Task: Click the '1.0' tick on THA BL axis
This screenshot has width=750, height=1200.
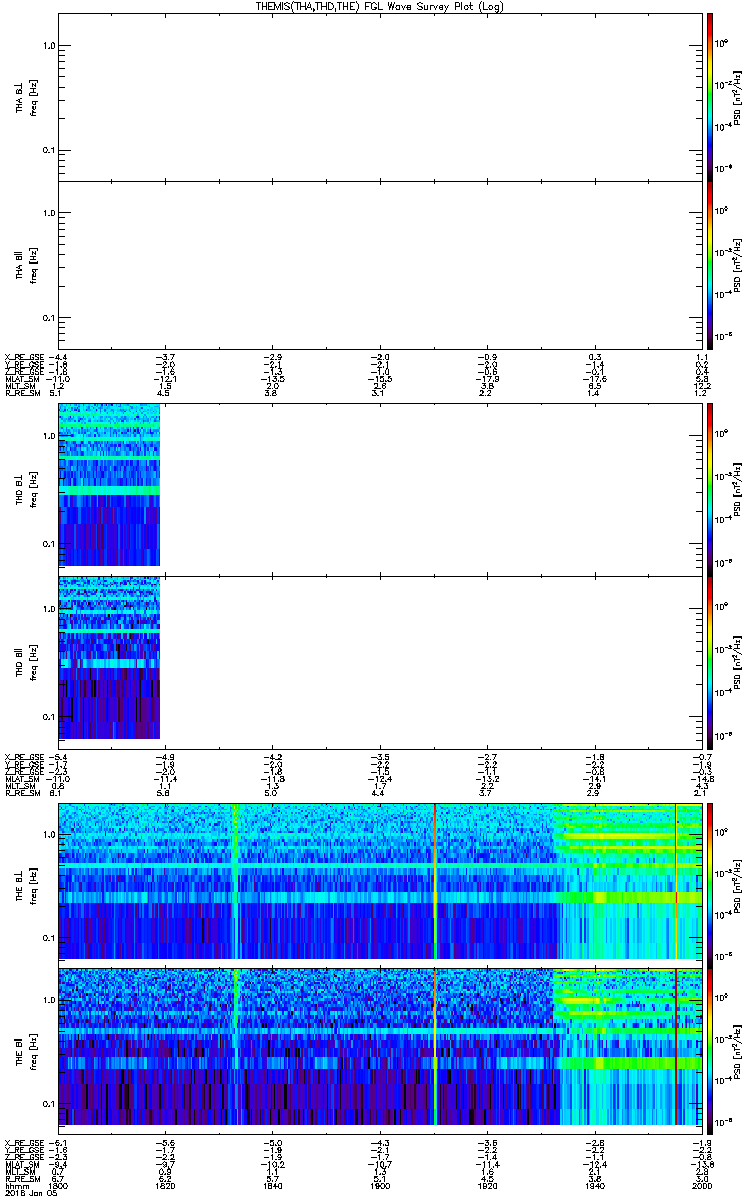Action: 48,46
